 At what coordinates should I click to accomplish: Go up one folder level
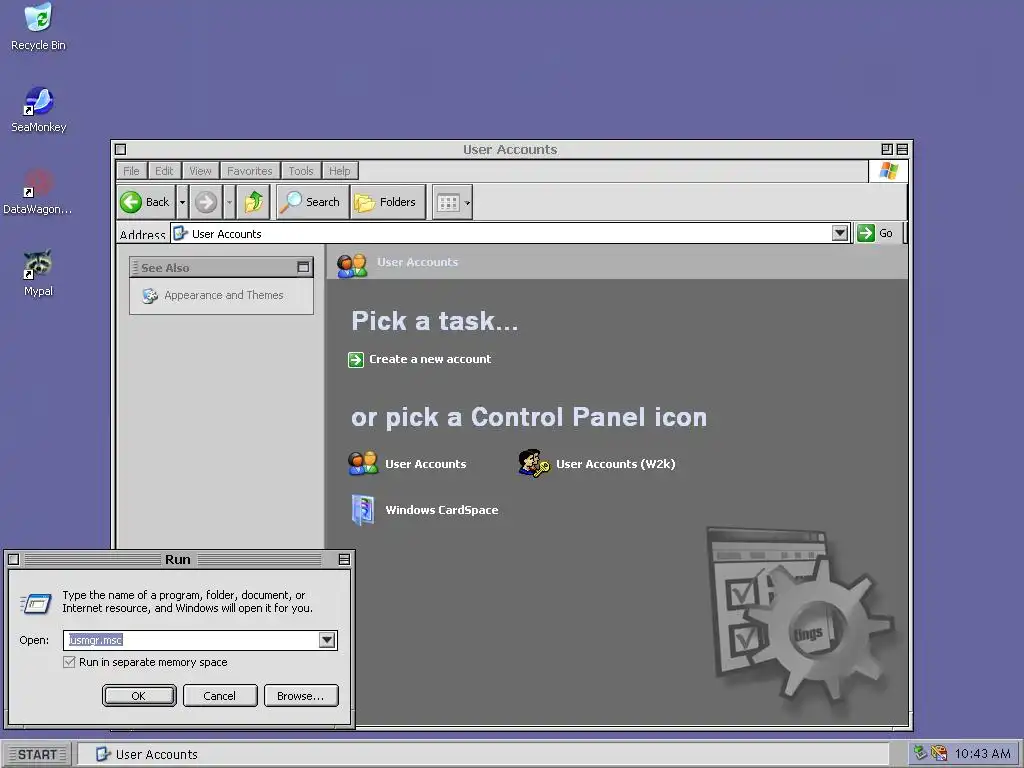point(253,202)
